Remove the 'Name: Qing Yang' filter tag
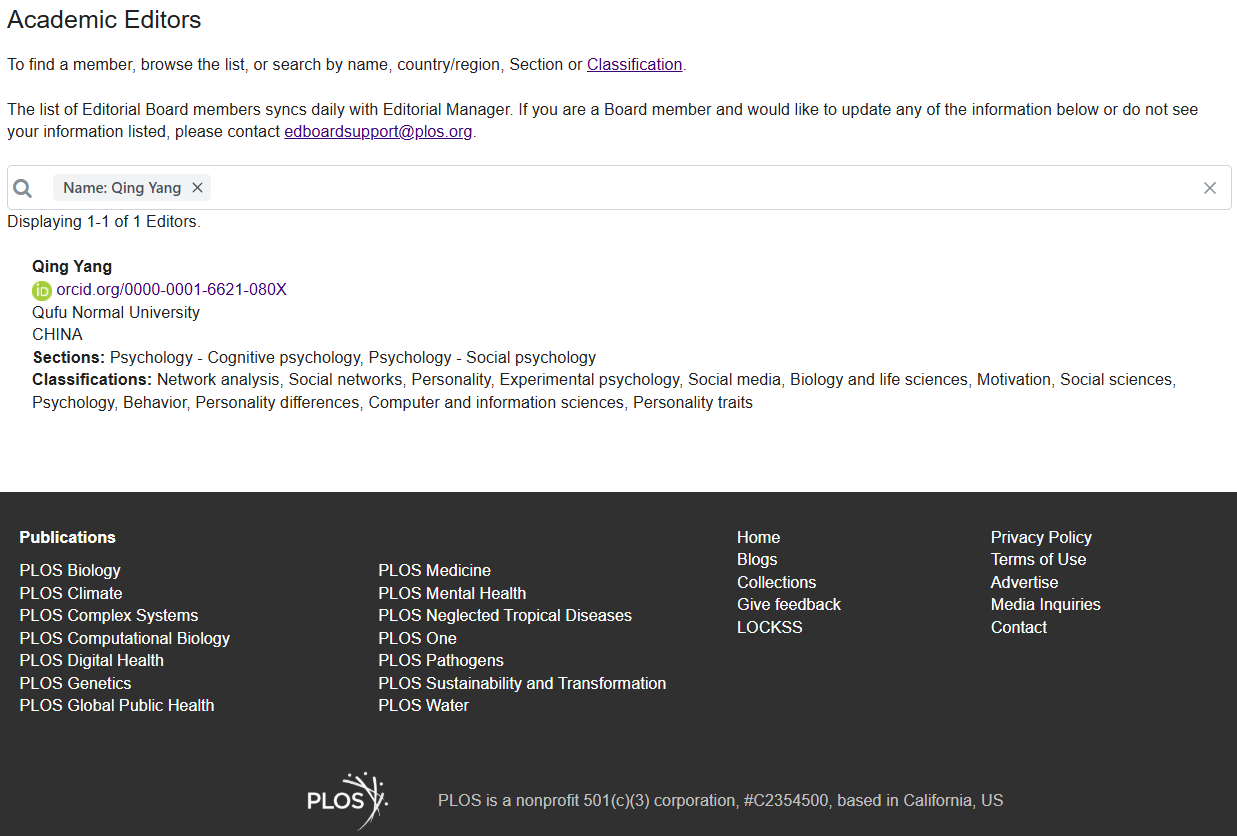This screenshot has height=836, width=1237. [x=197, y=188]
